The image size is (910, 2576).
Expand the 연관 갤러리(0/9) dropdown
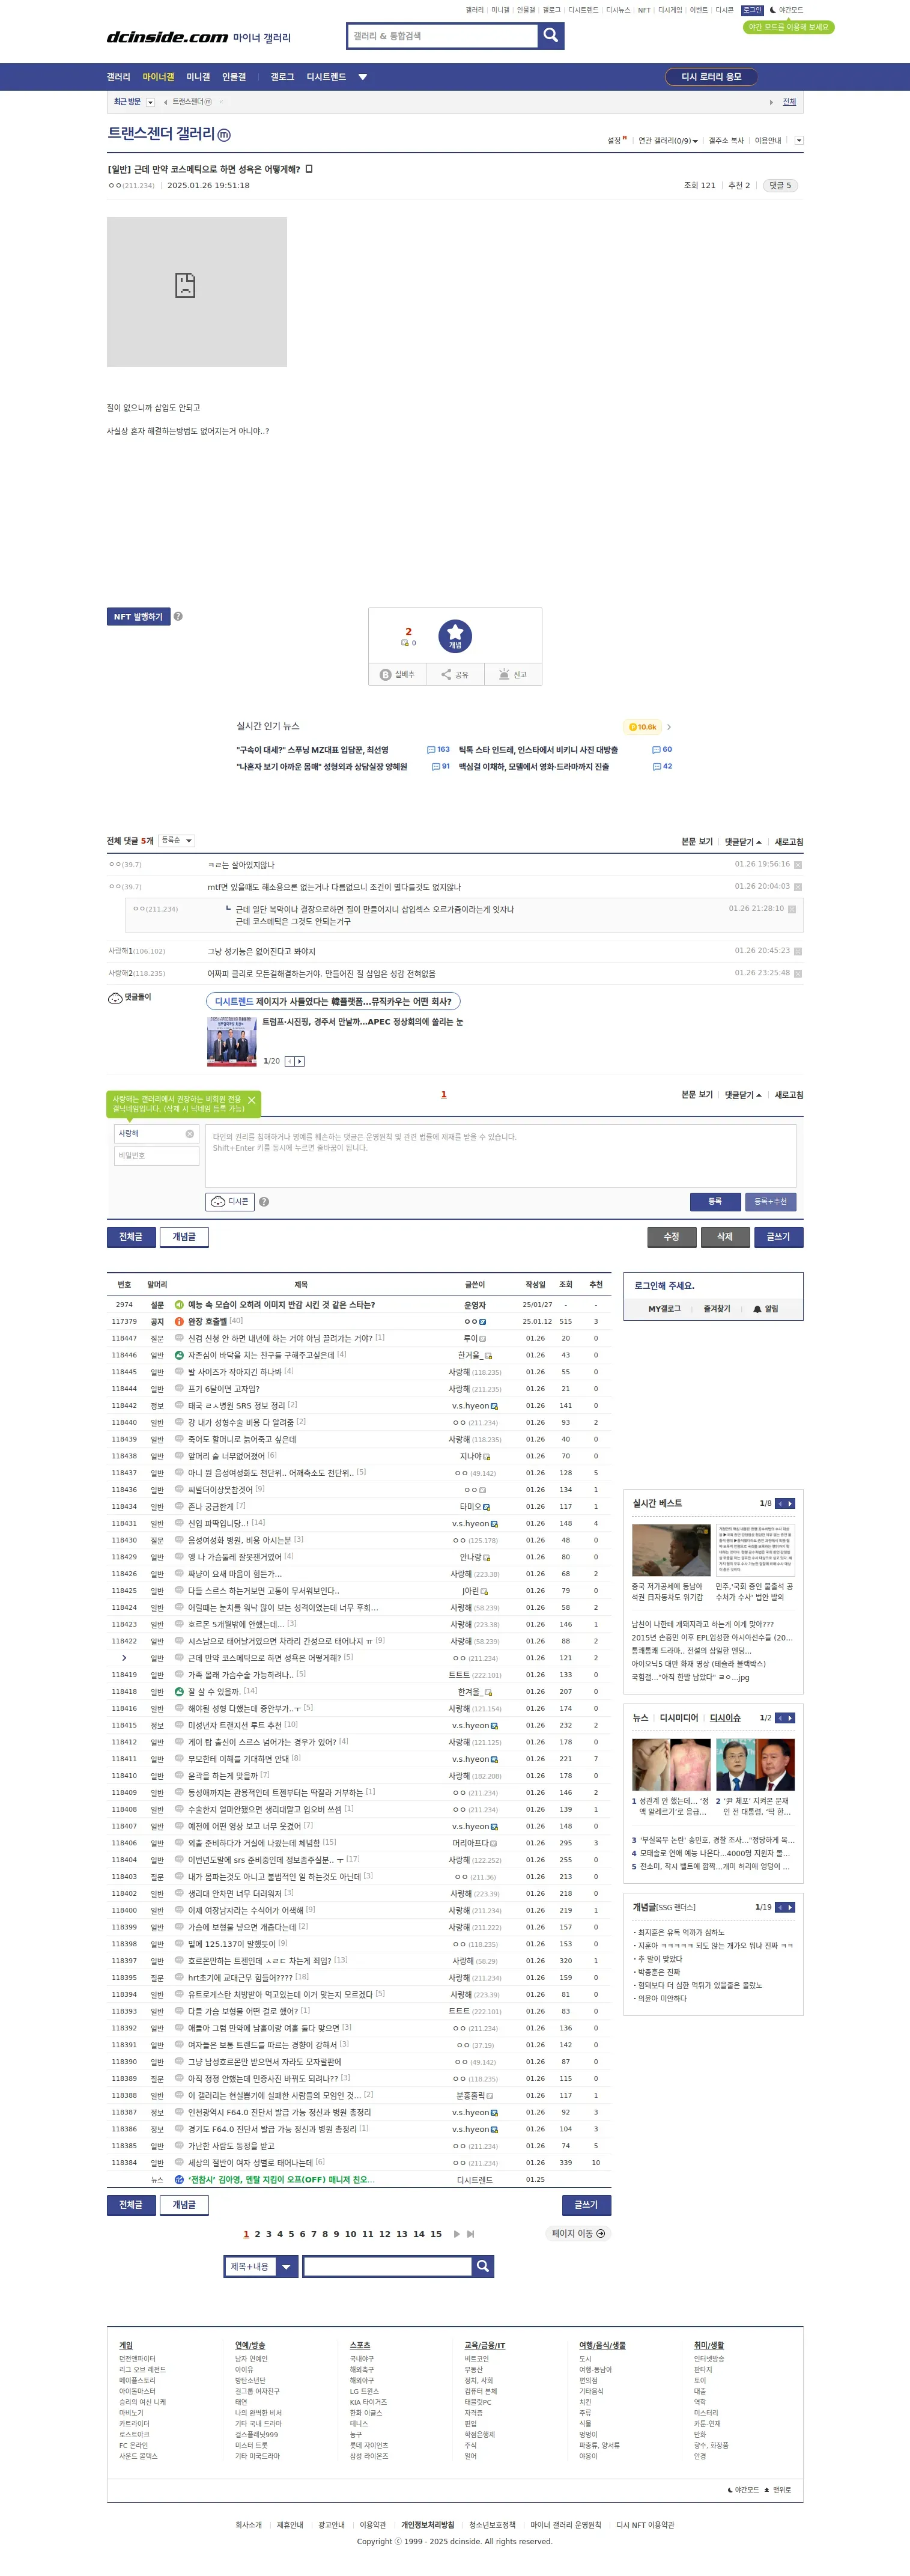tap(668, 141)
